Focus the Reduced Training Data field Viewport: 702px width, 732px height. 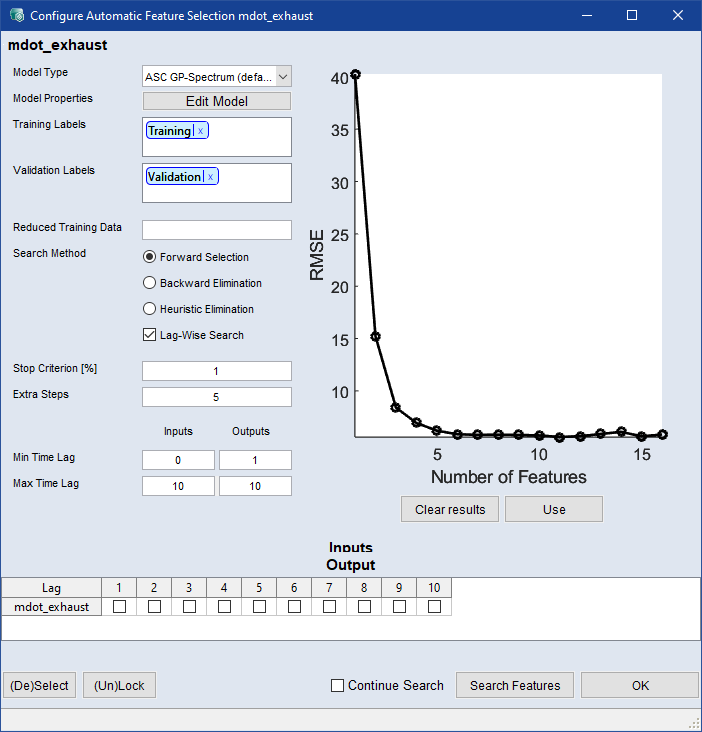tap(216, 230)
